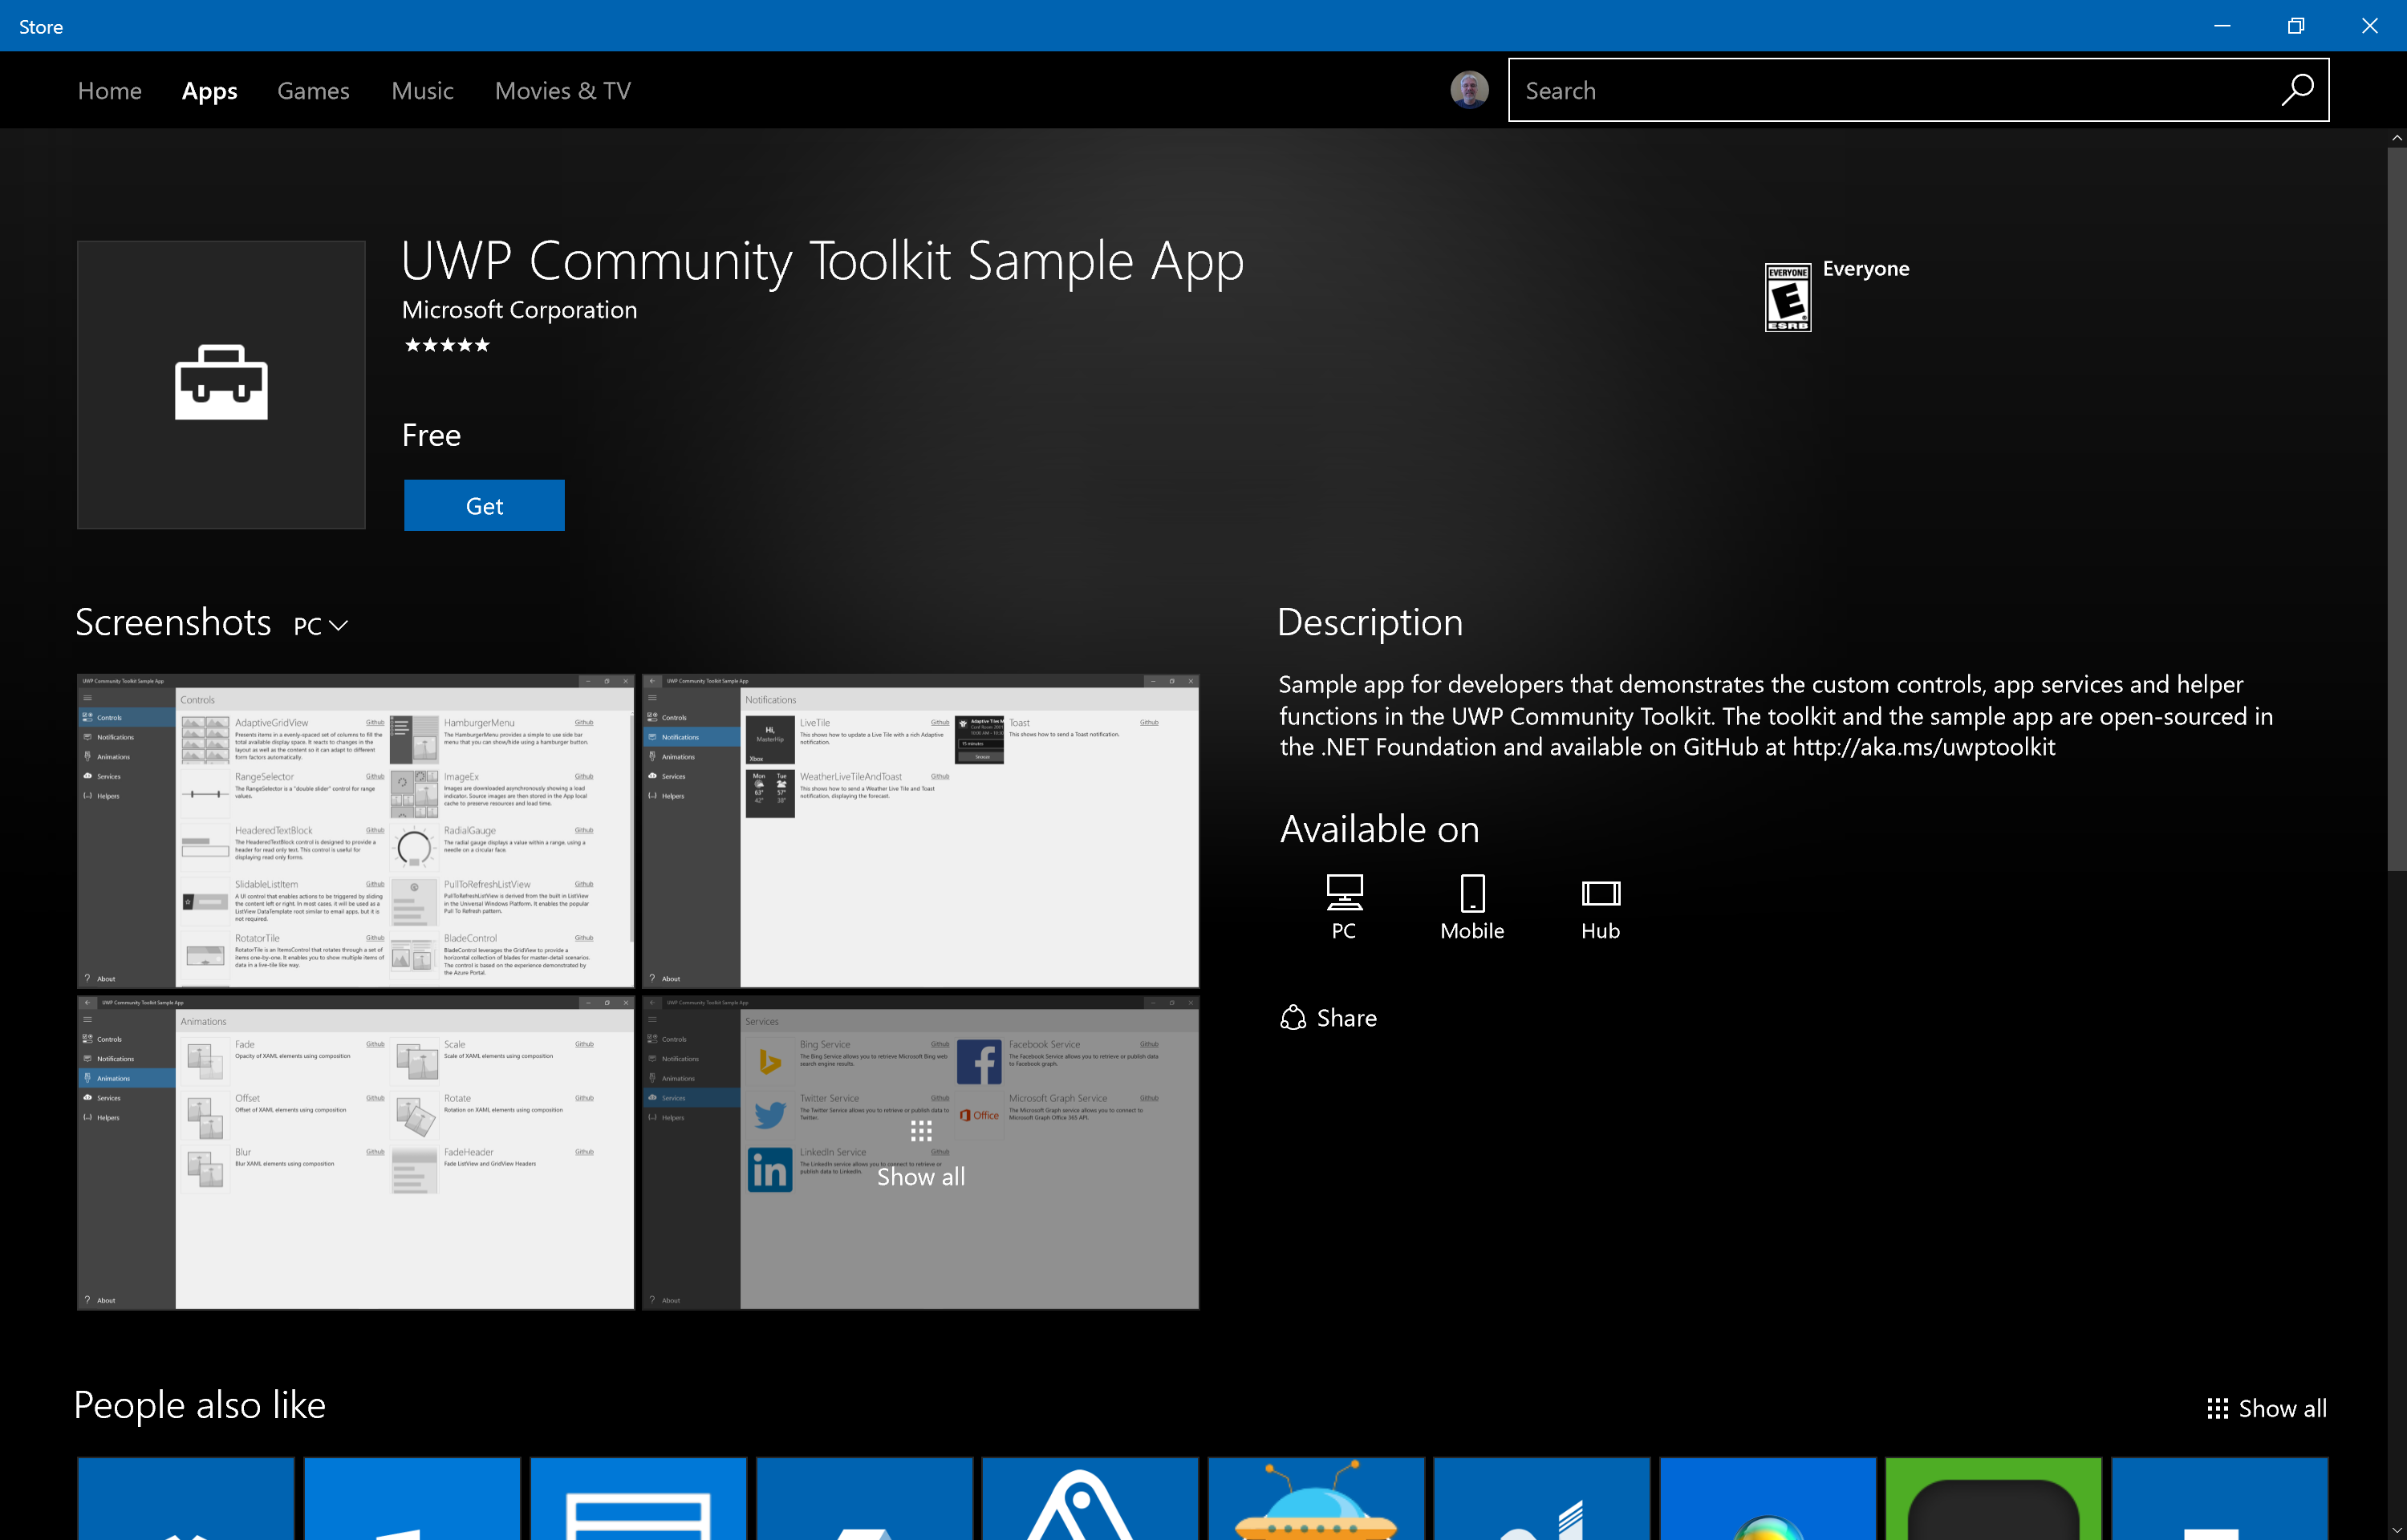Open Movies & TV section
2407x1540 pixels.
tap(562, 91)
